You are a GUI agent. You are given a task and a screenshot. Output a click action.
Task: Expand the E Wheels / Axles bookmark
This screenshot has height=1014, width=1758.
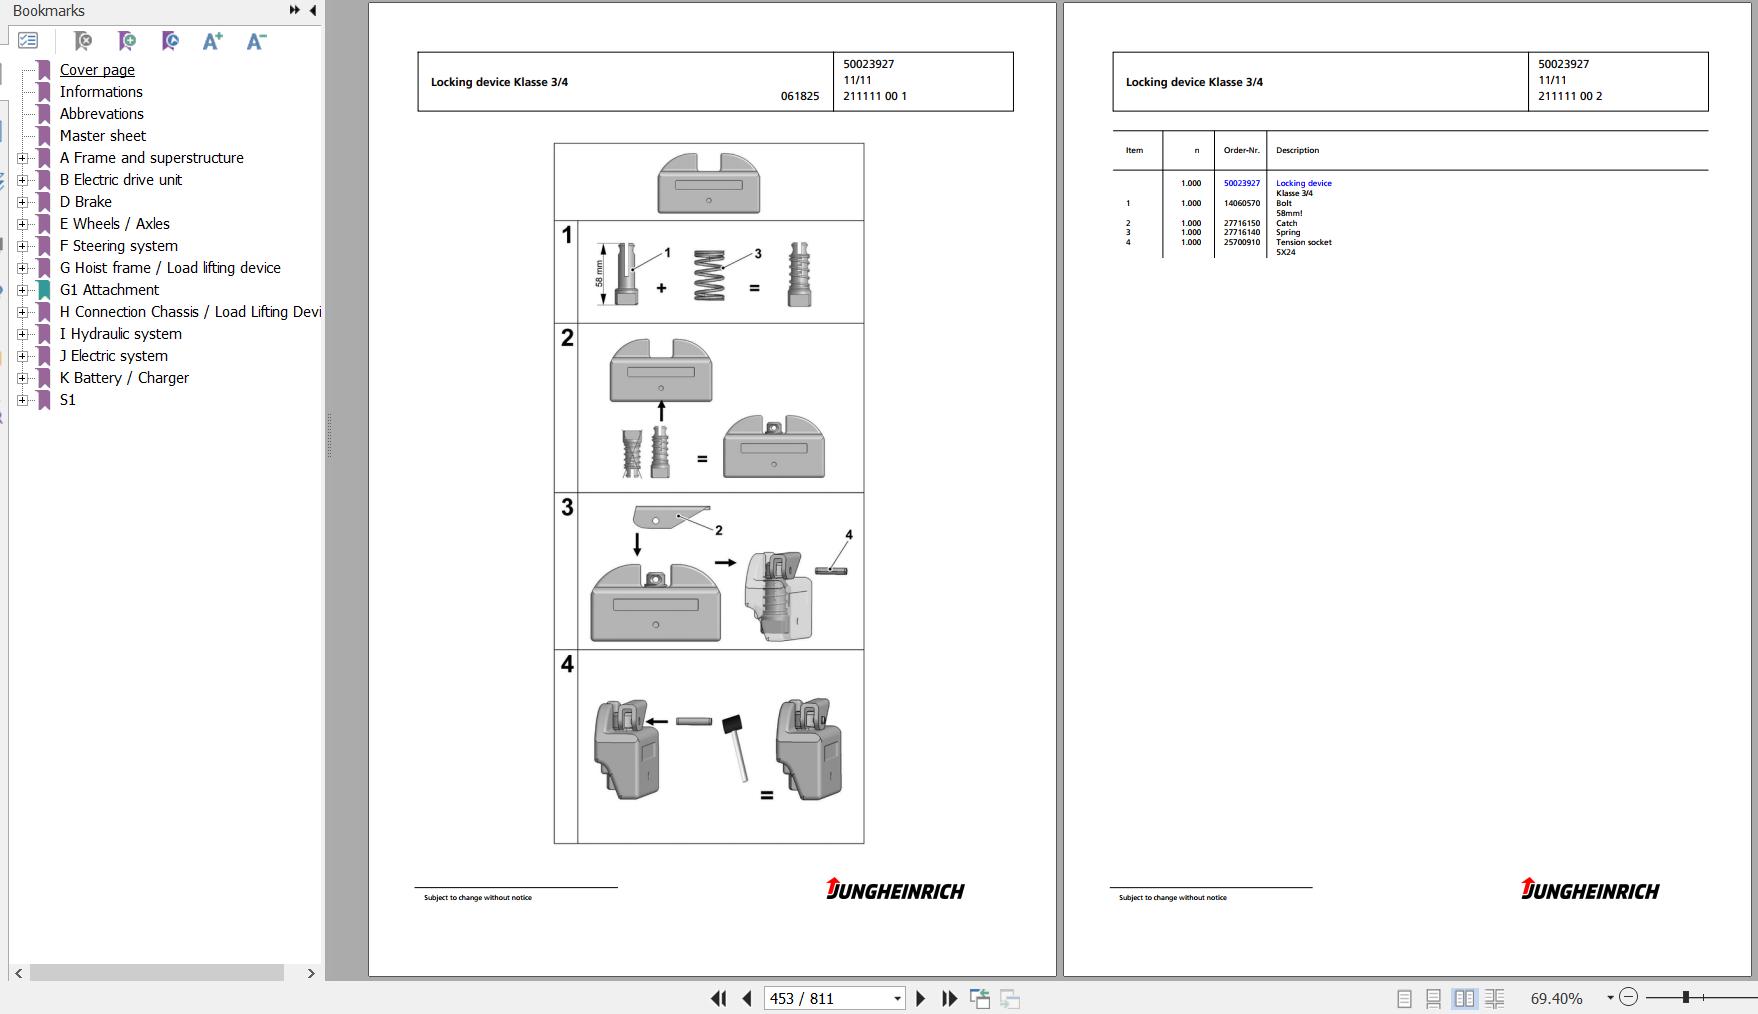23,224
